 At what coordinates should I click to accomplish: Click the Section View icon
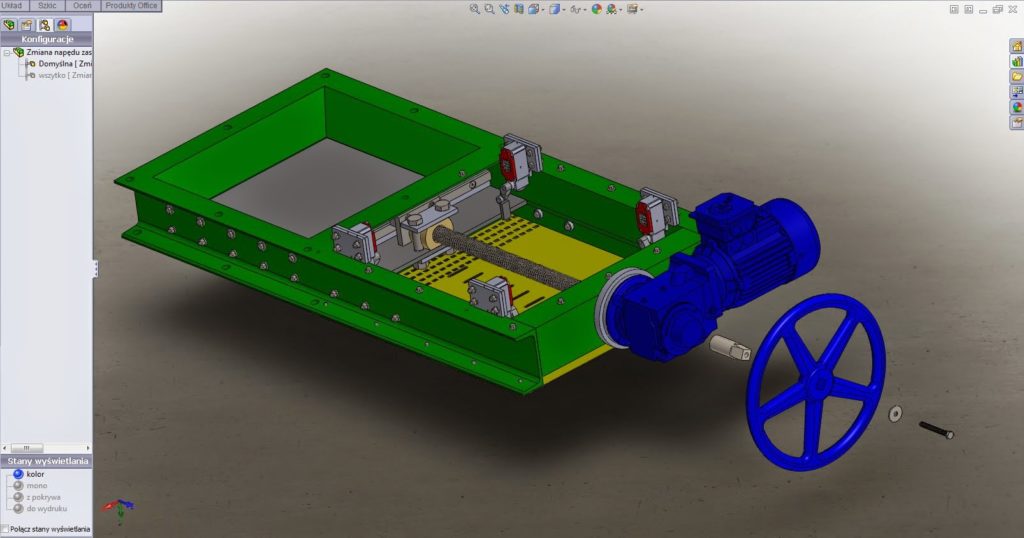tap(519, 9)
